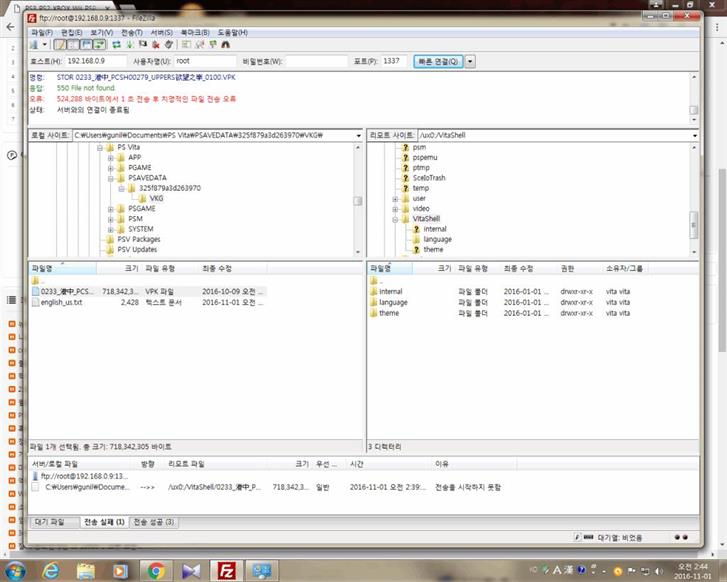Open the remote site path dropdown

695,135
